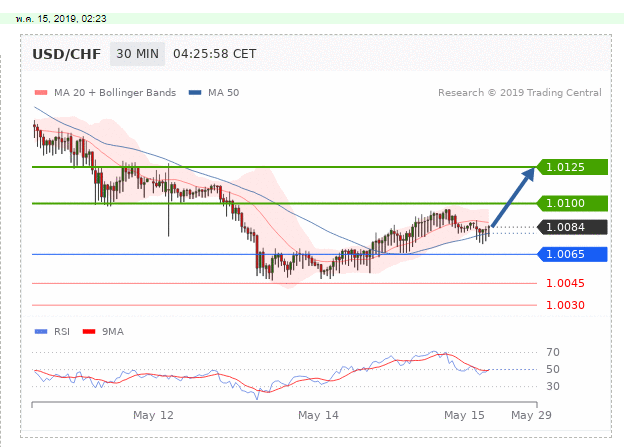Click the May 15 date axis label
624x447 pixels.
pos(464,416)
